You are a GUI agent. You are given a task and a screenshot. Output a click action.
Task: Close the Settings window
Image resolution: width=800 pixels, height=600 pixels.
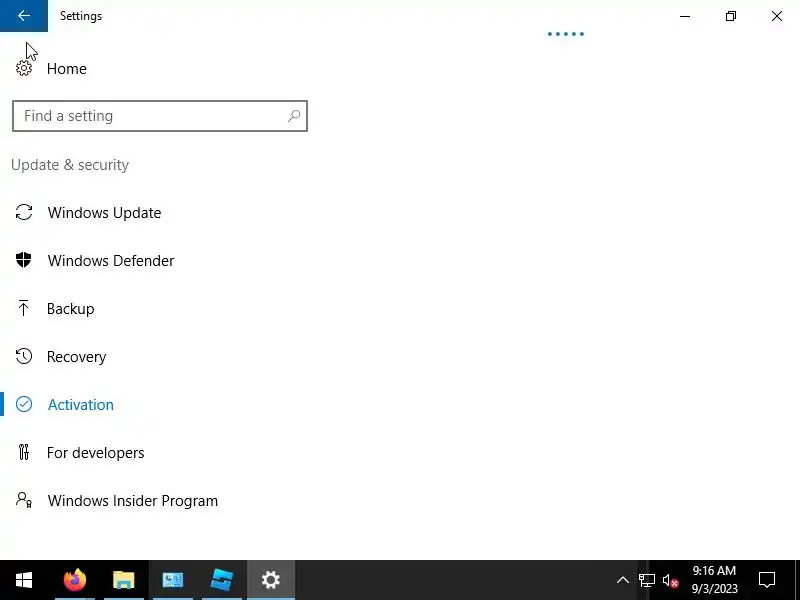coord(777,16)
